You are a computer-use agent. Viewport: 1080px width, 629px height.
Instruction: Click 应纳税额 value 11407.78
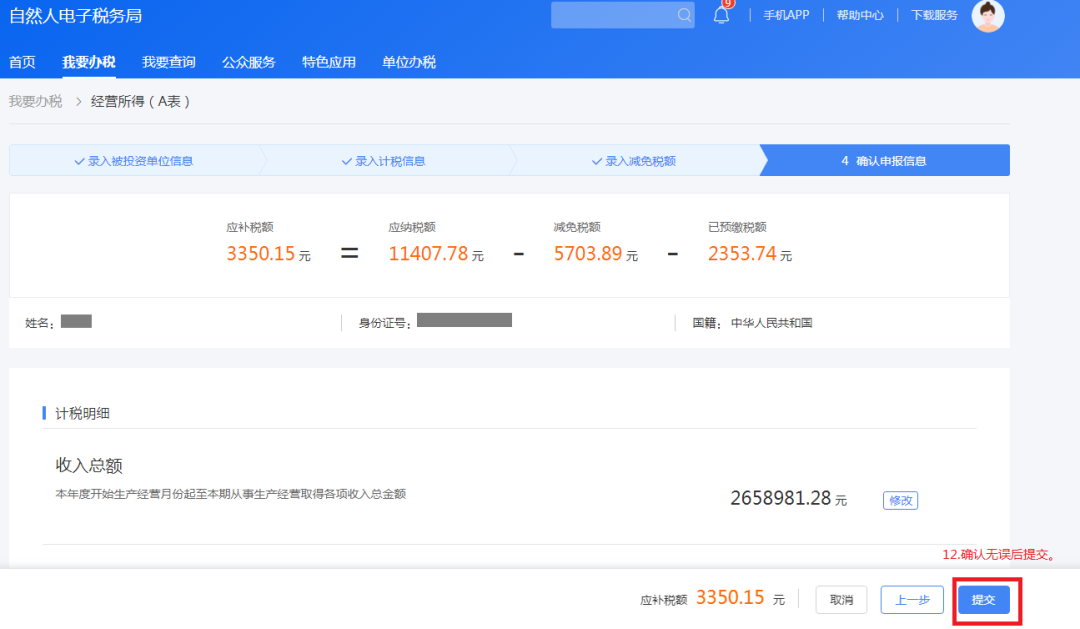point(428,254)
